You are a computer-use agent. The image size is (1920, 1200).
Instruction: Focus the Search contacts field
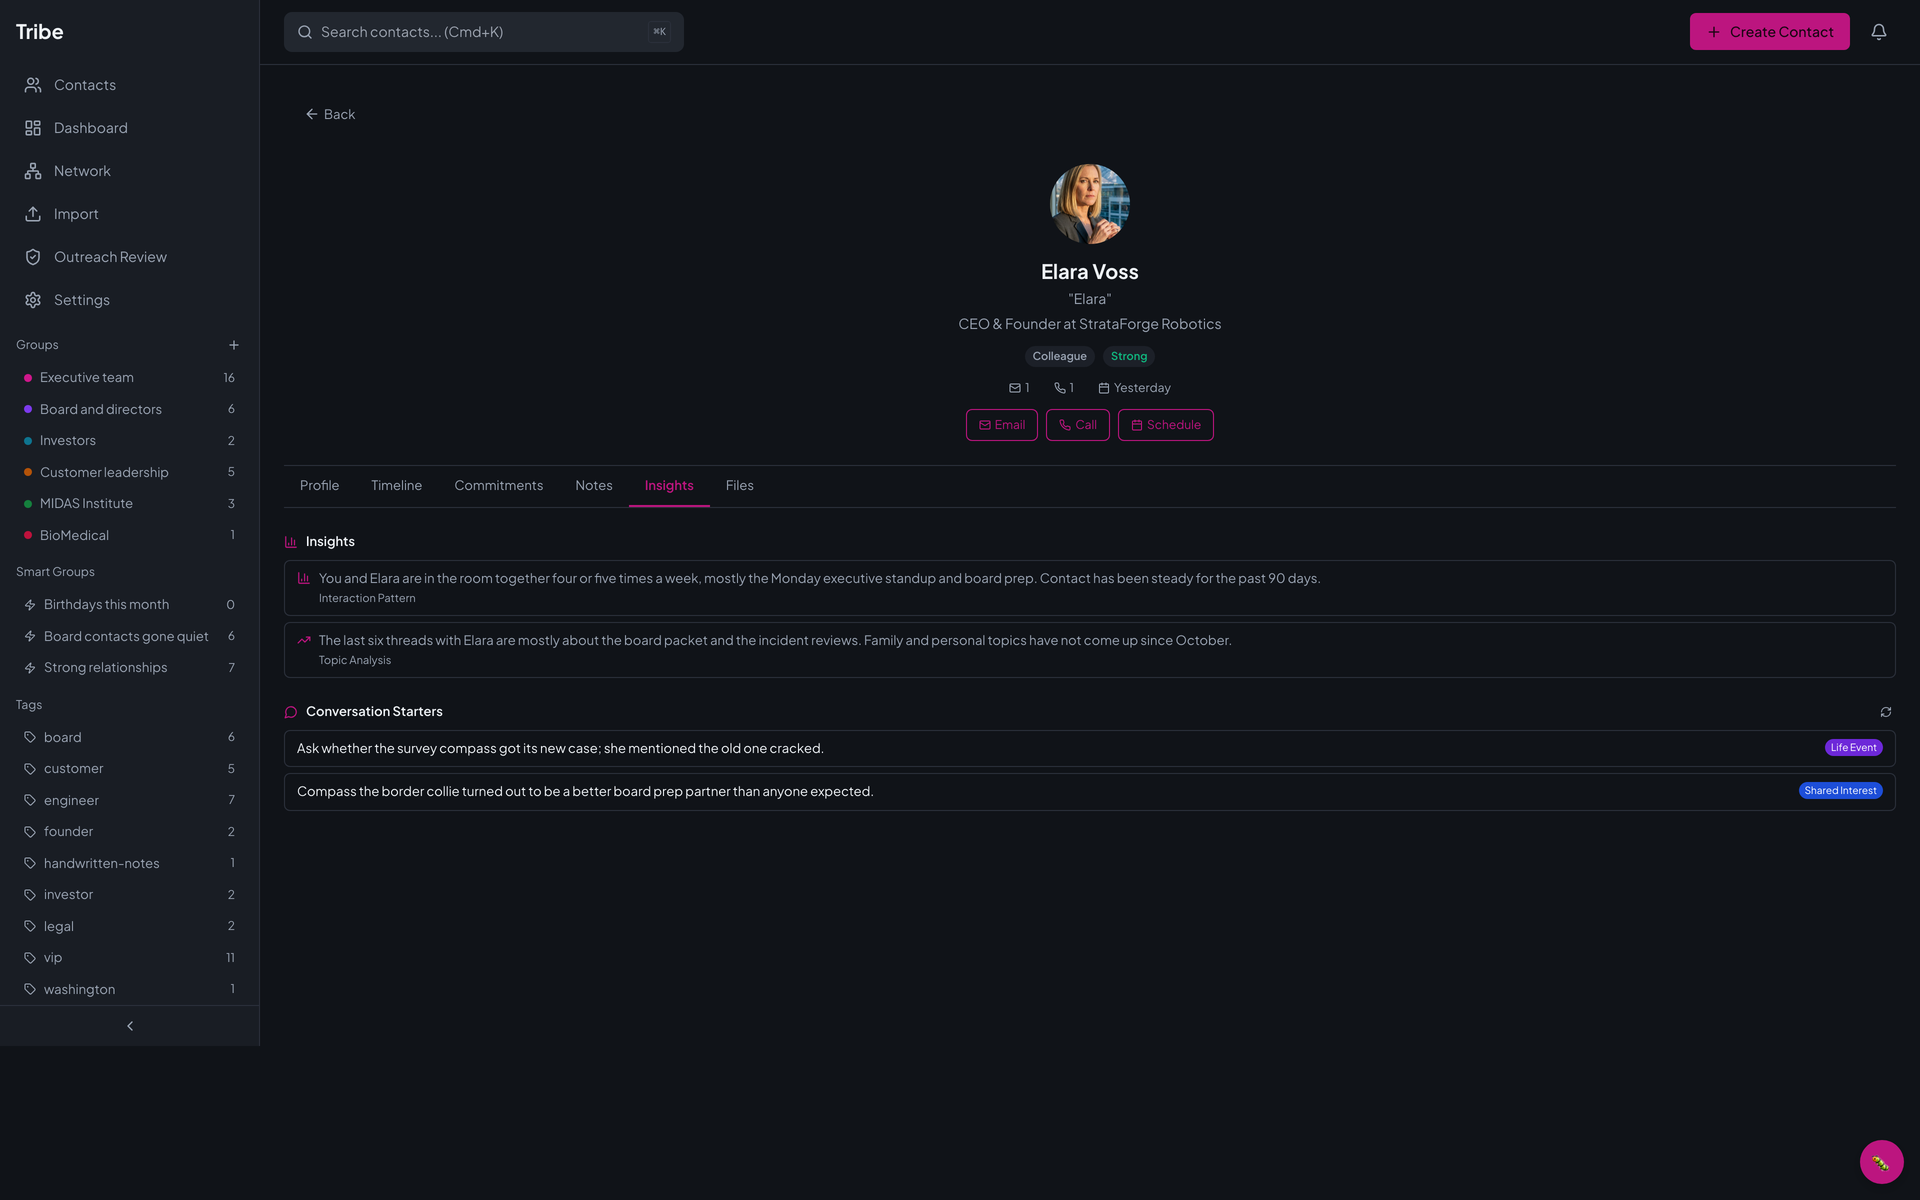click(x=484, y=32)
